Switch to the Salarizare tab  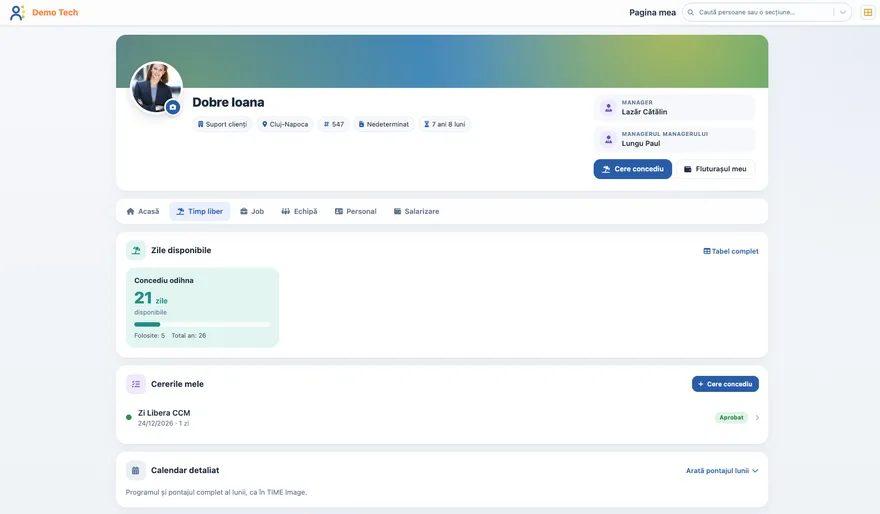coord(416,212)
